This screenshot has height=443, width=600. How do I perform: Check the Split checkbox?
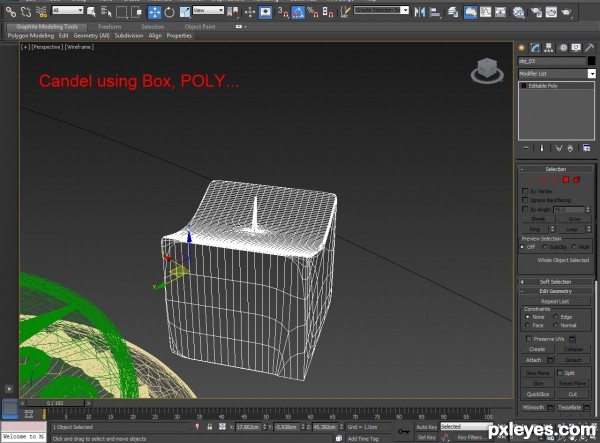point(560,373)
